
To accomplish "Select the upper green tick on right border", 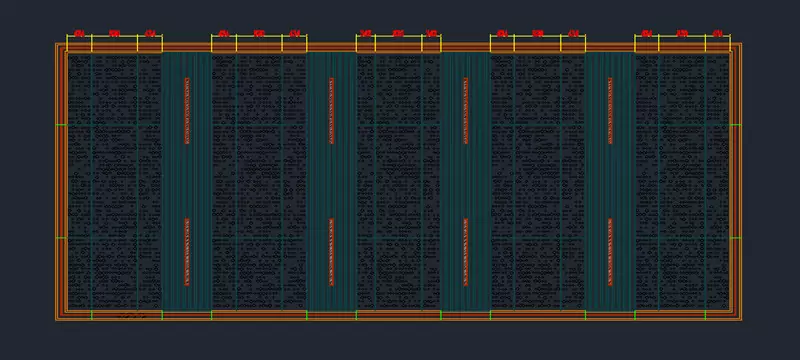I will [x=735, y=124].
